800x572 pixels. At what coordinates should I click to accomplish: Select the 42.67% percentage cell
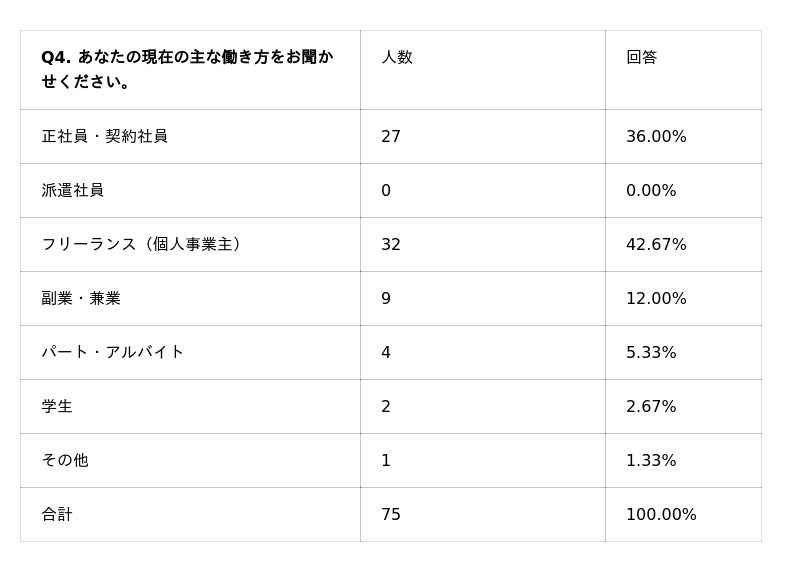point(656,244)
